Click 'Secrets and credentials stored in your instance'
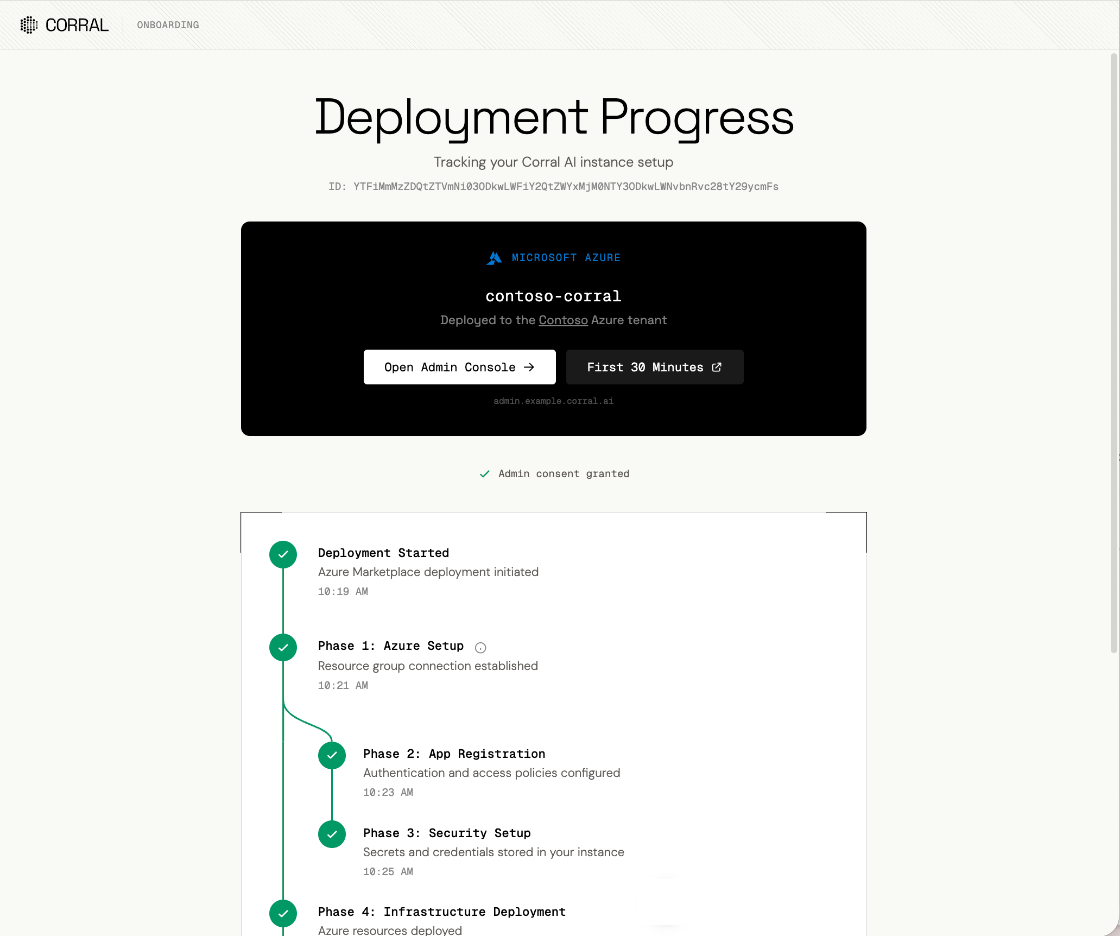 pyautogui.click(x=494, y=852)
